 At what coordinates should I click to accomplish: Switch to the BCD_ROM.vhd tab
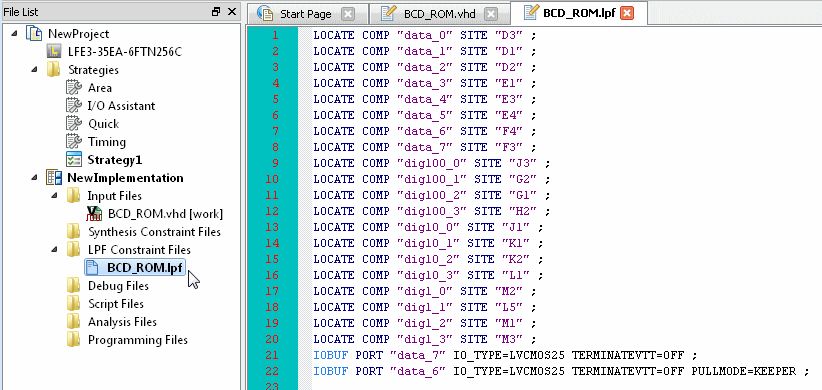(x=439, y=14)
